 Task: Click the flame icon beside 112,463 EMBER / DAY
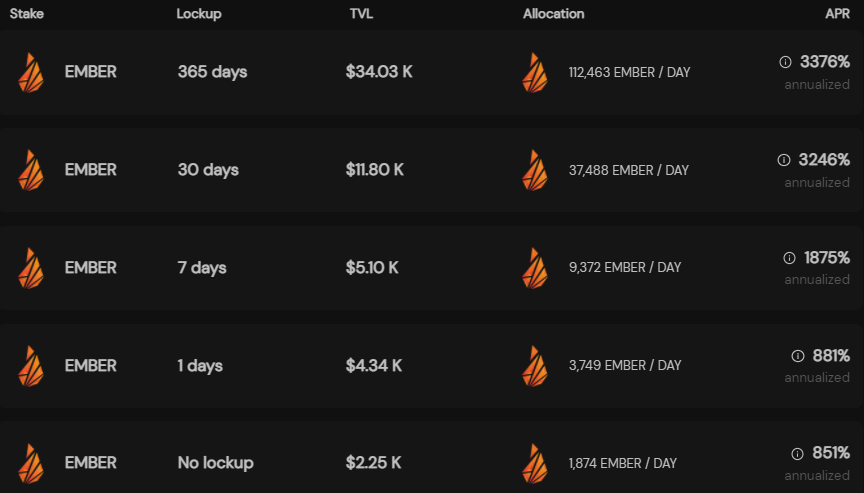coord(535,72)
